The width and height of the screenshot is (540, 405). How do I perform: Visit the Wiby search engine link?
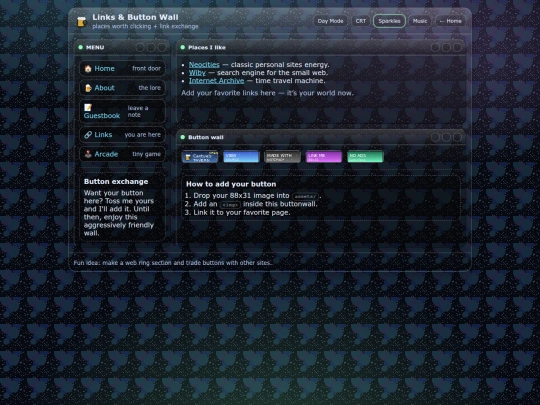click(x=197, y=73)
